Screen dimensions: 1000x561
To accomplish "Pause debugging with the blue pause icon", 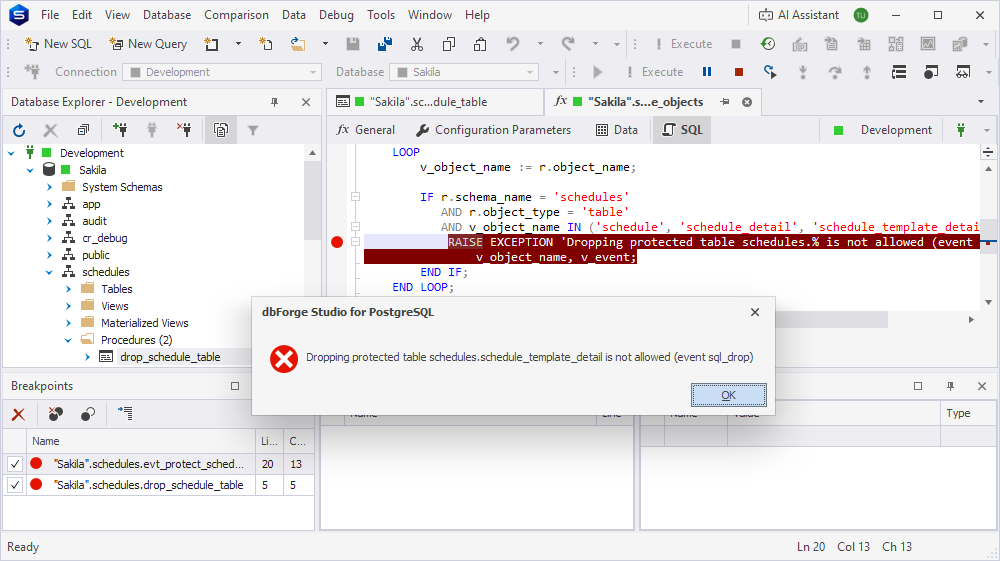I will click(707, 72).
